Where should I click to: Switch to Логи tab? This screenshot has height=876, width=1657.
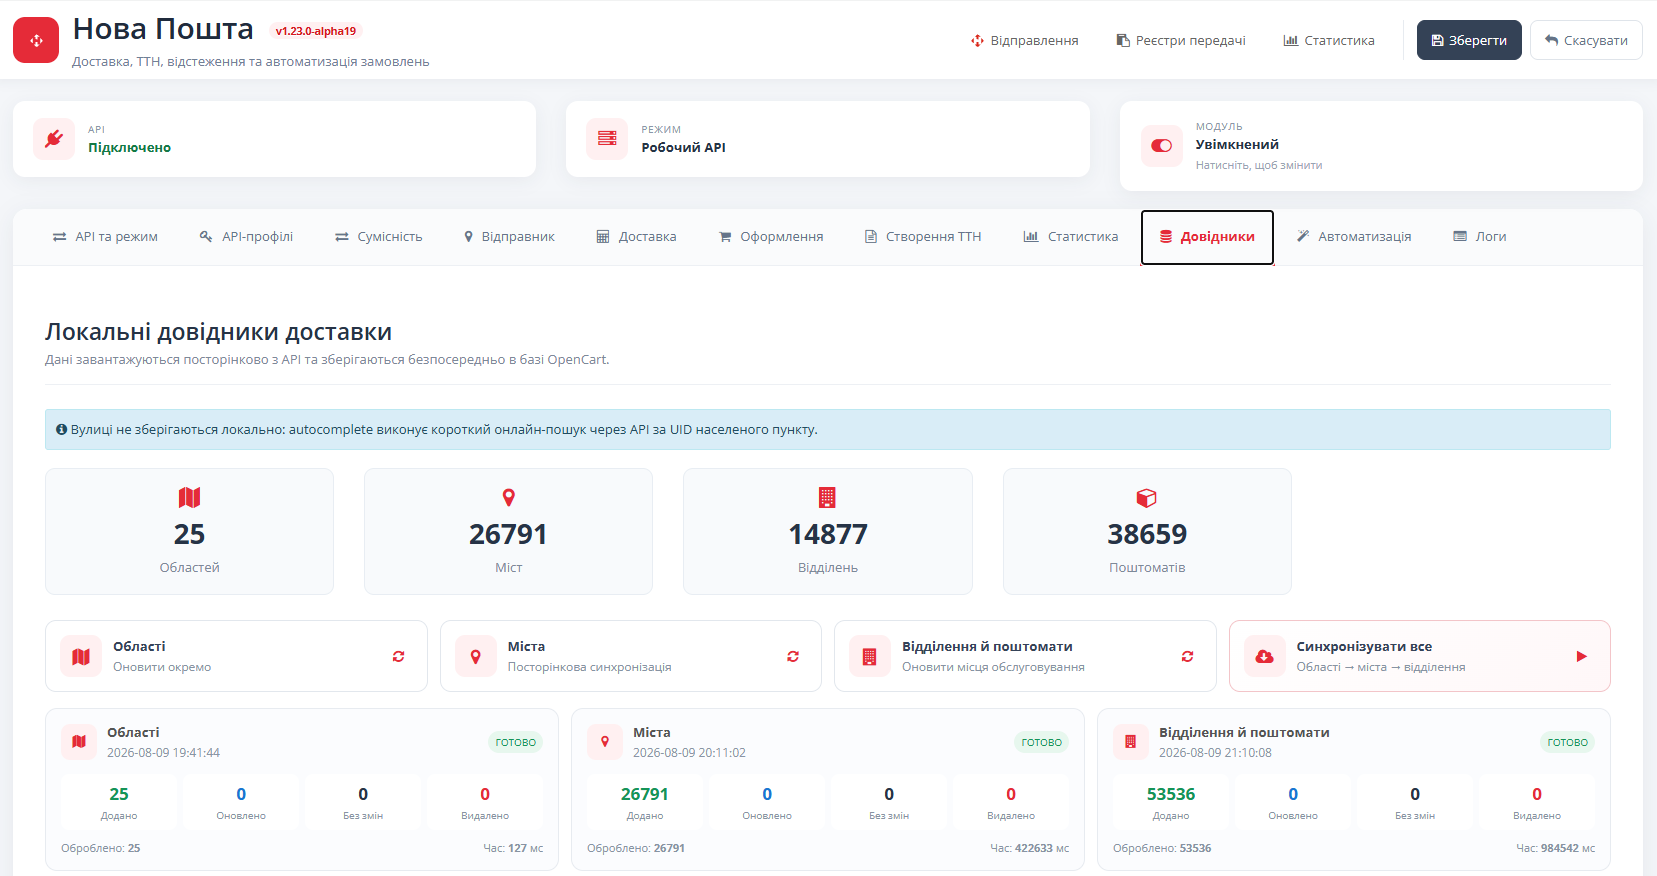tap(1480, 237)
